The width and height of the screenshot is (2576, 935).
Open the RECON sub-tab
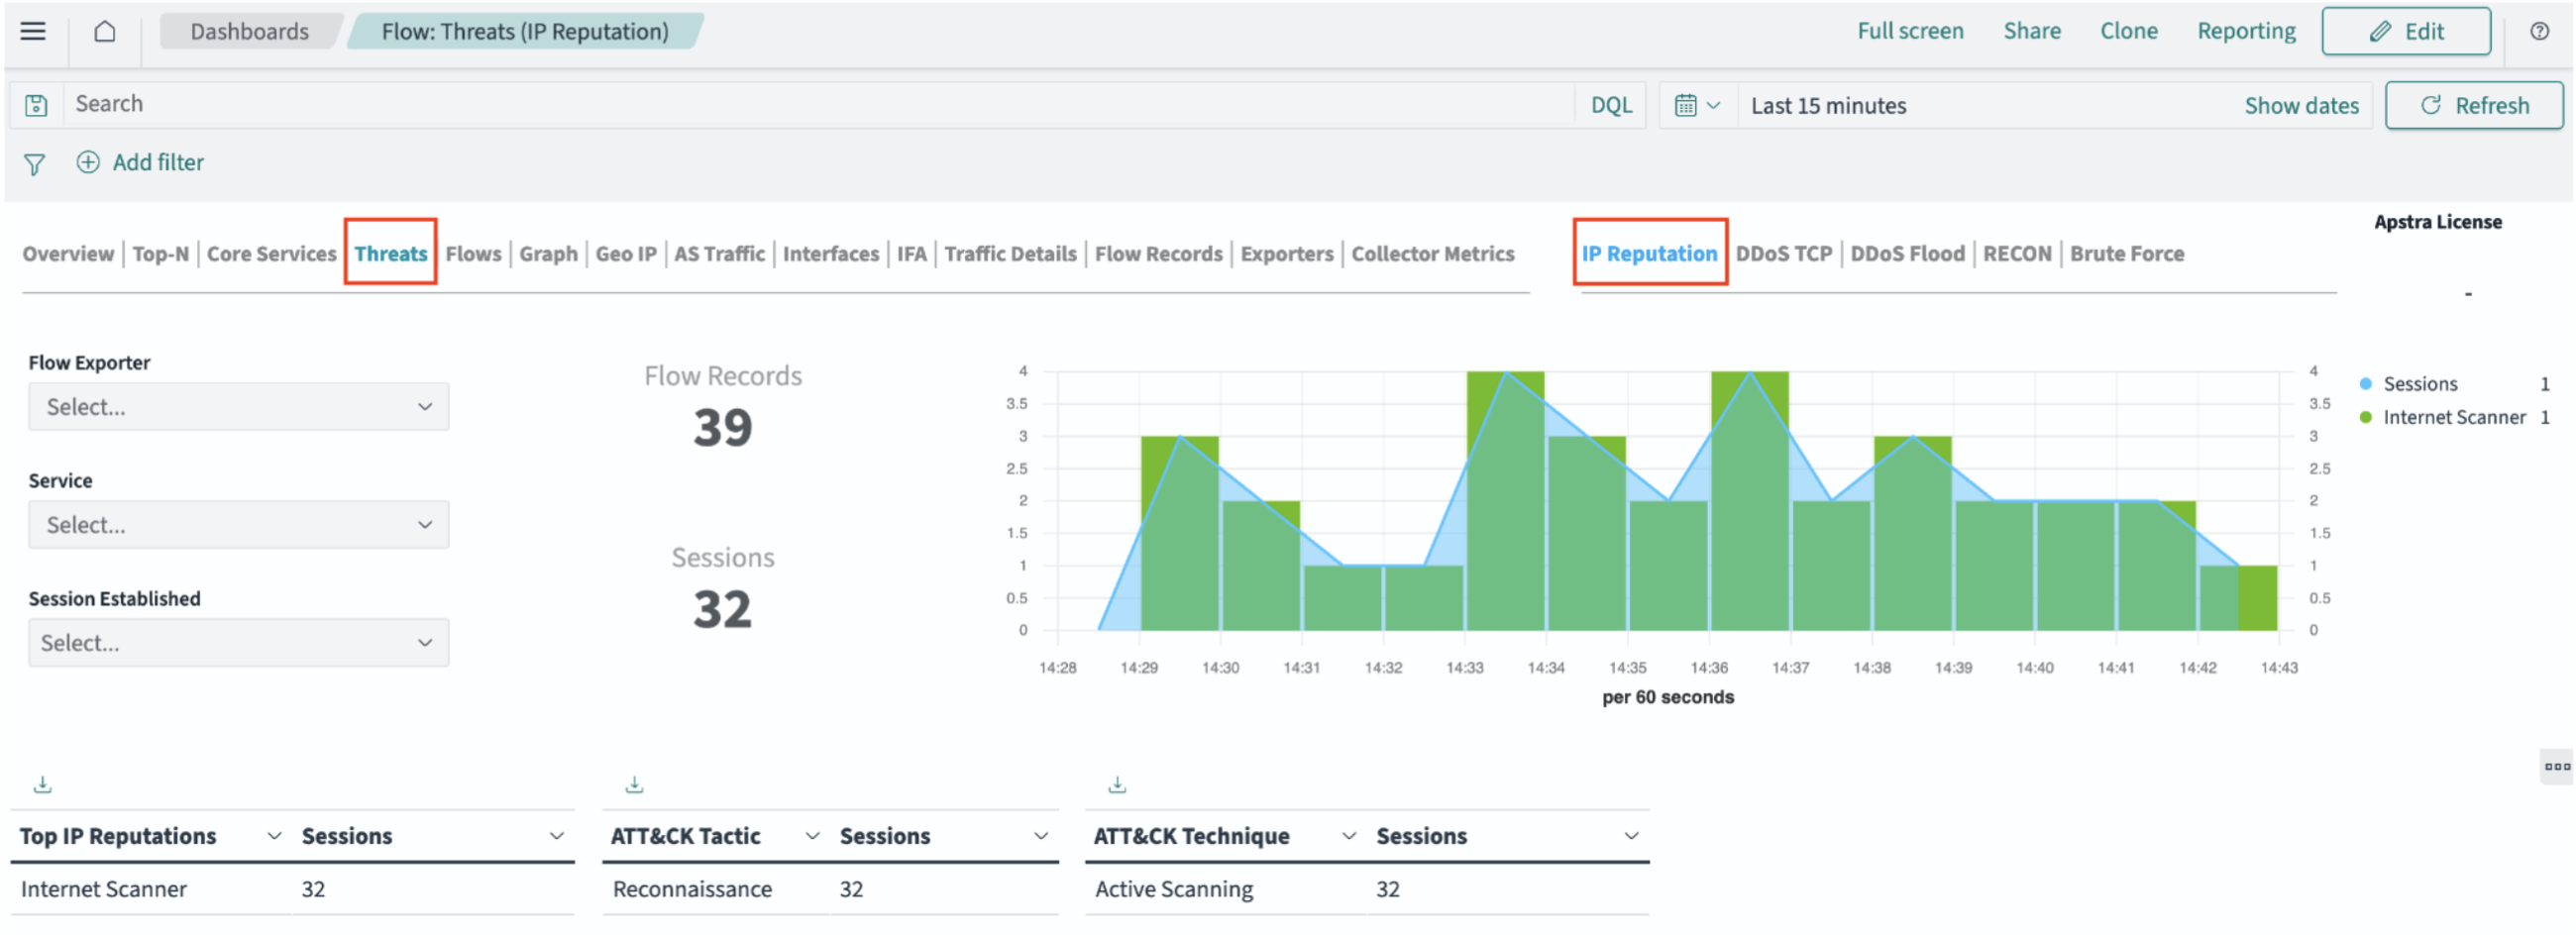2016,254
